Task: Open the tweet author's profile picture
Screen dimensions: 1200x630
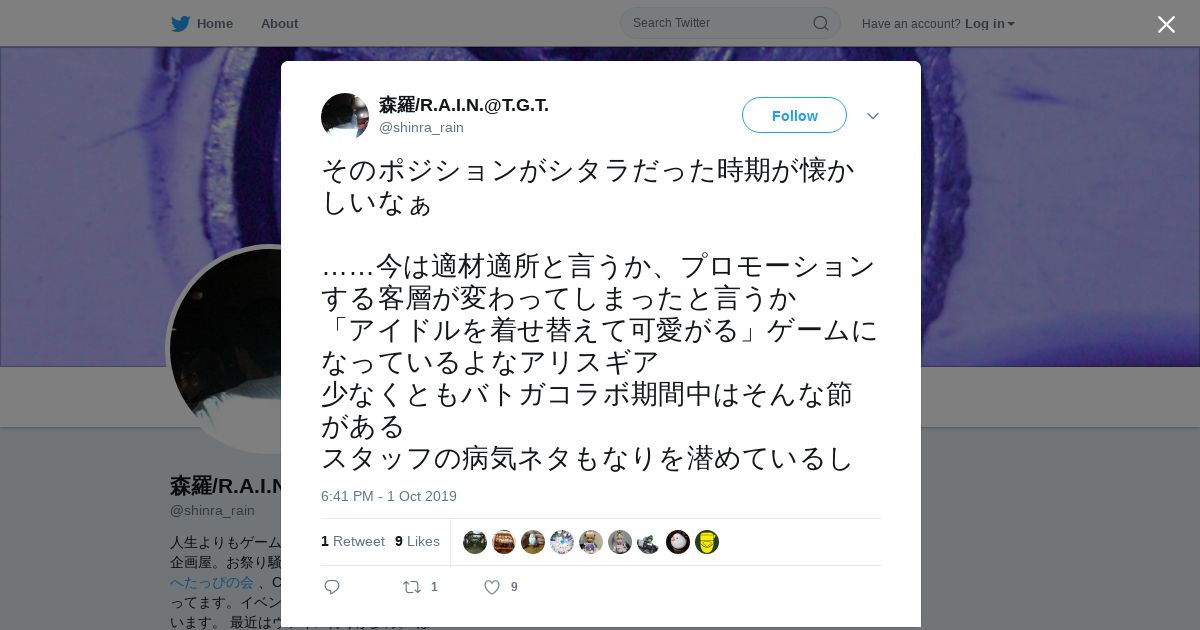Action: pyautogui.click(x=345, y=117)
